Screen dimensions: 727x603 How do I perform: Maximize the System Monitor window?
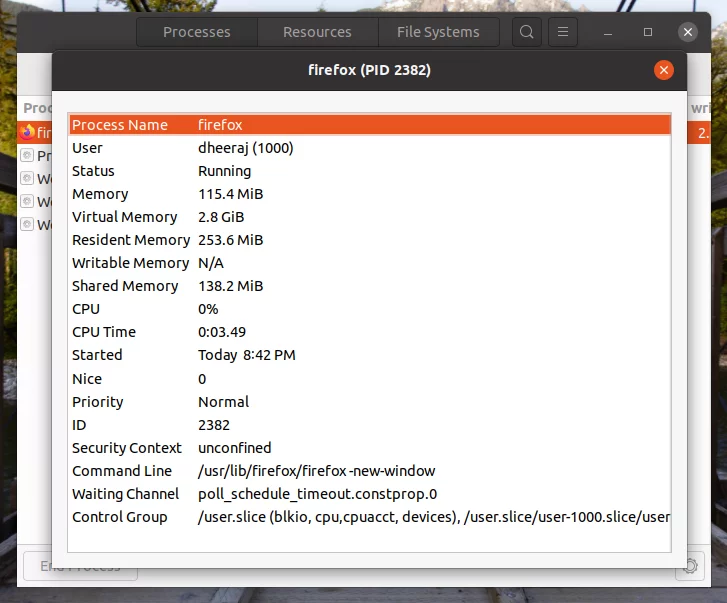tap(648, 32)
